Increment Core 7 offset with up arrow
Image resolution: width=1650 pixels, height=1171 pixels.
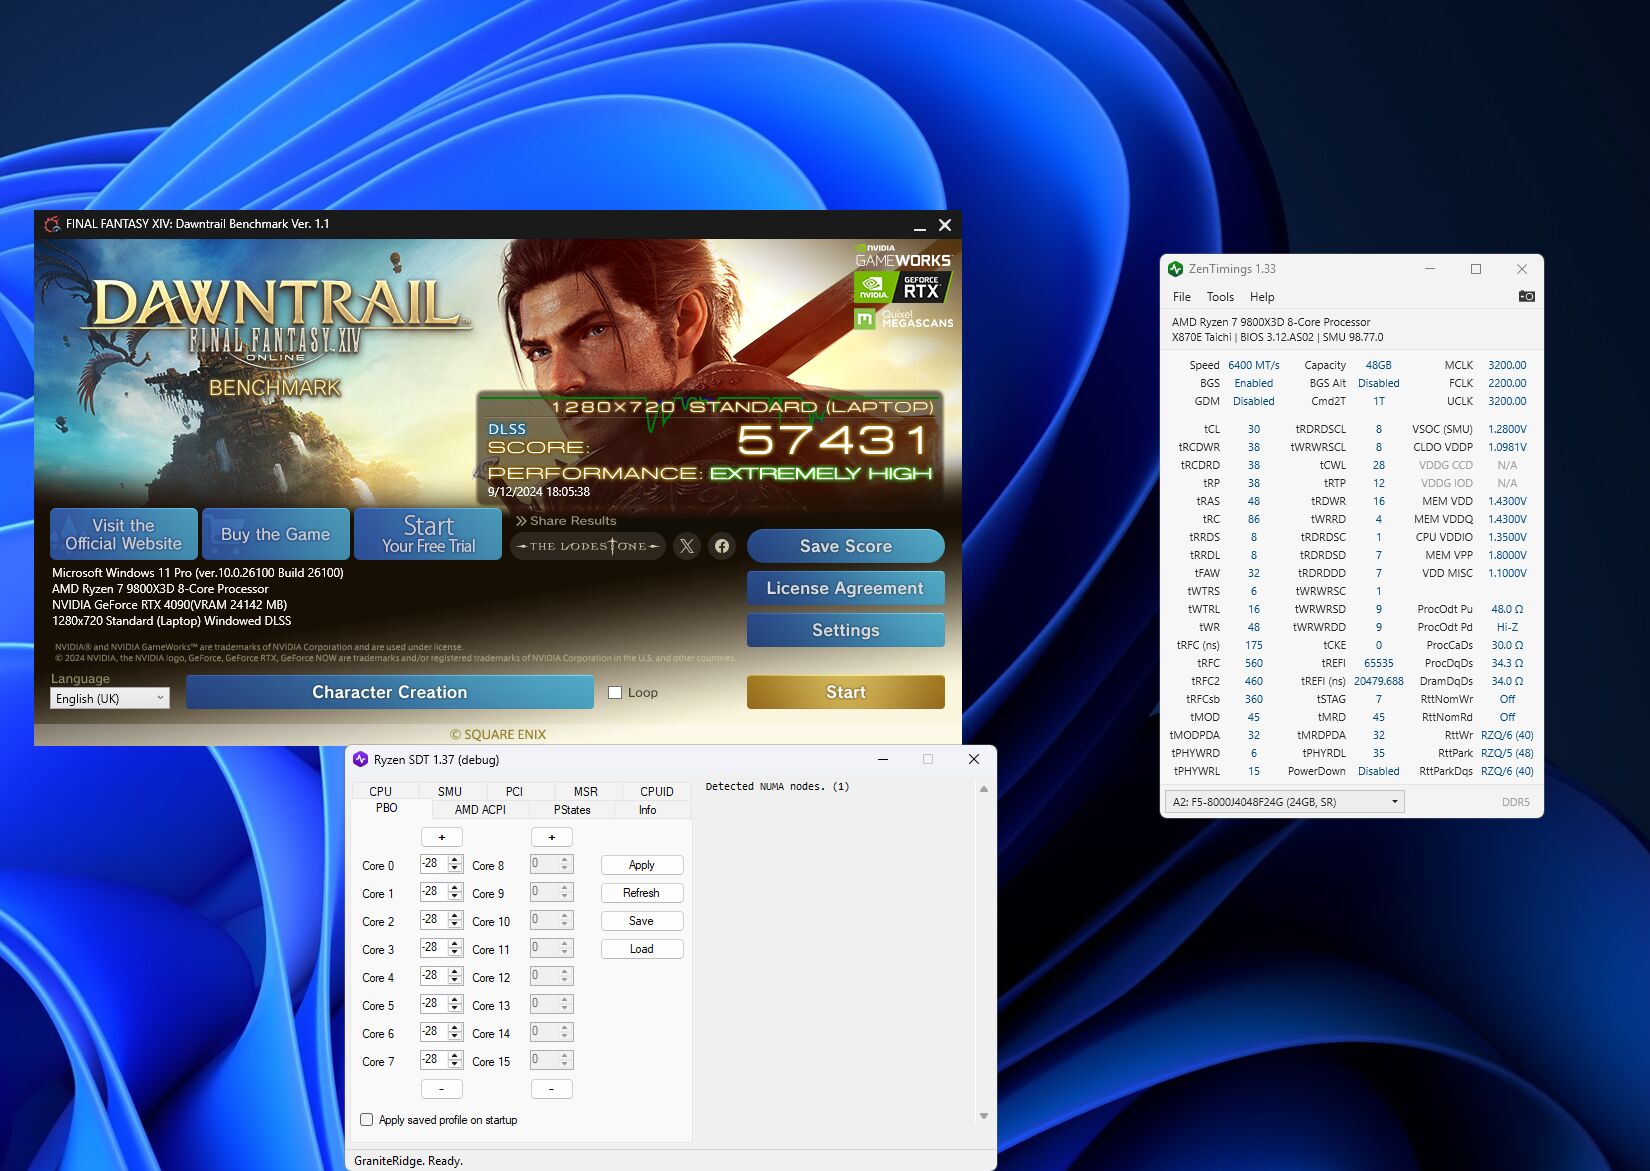pos(455,1055)
